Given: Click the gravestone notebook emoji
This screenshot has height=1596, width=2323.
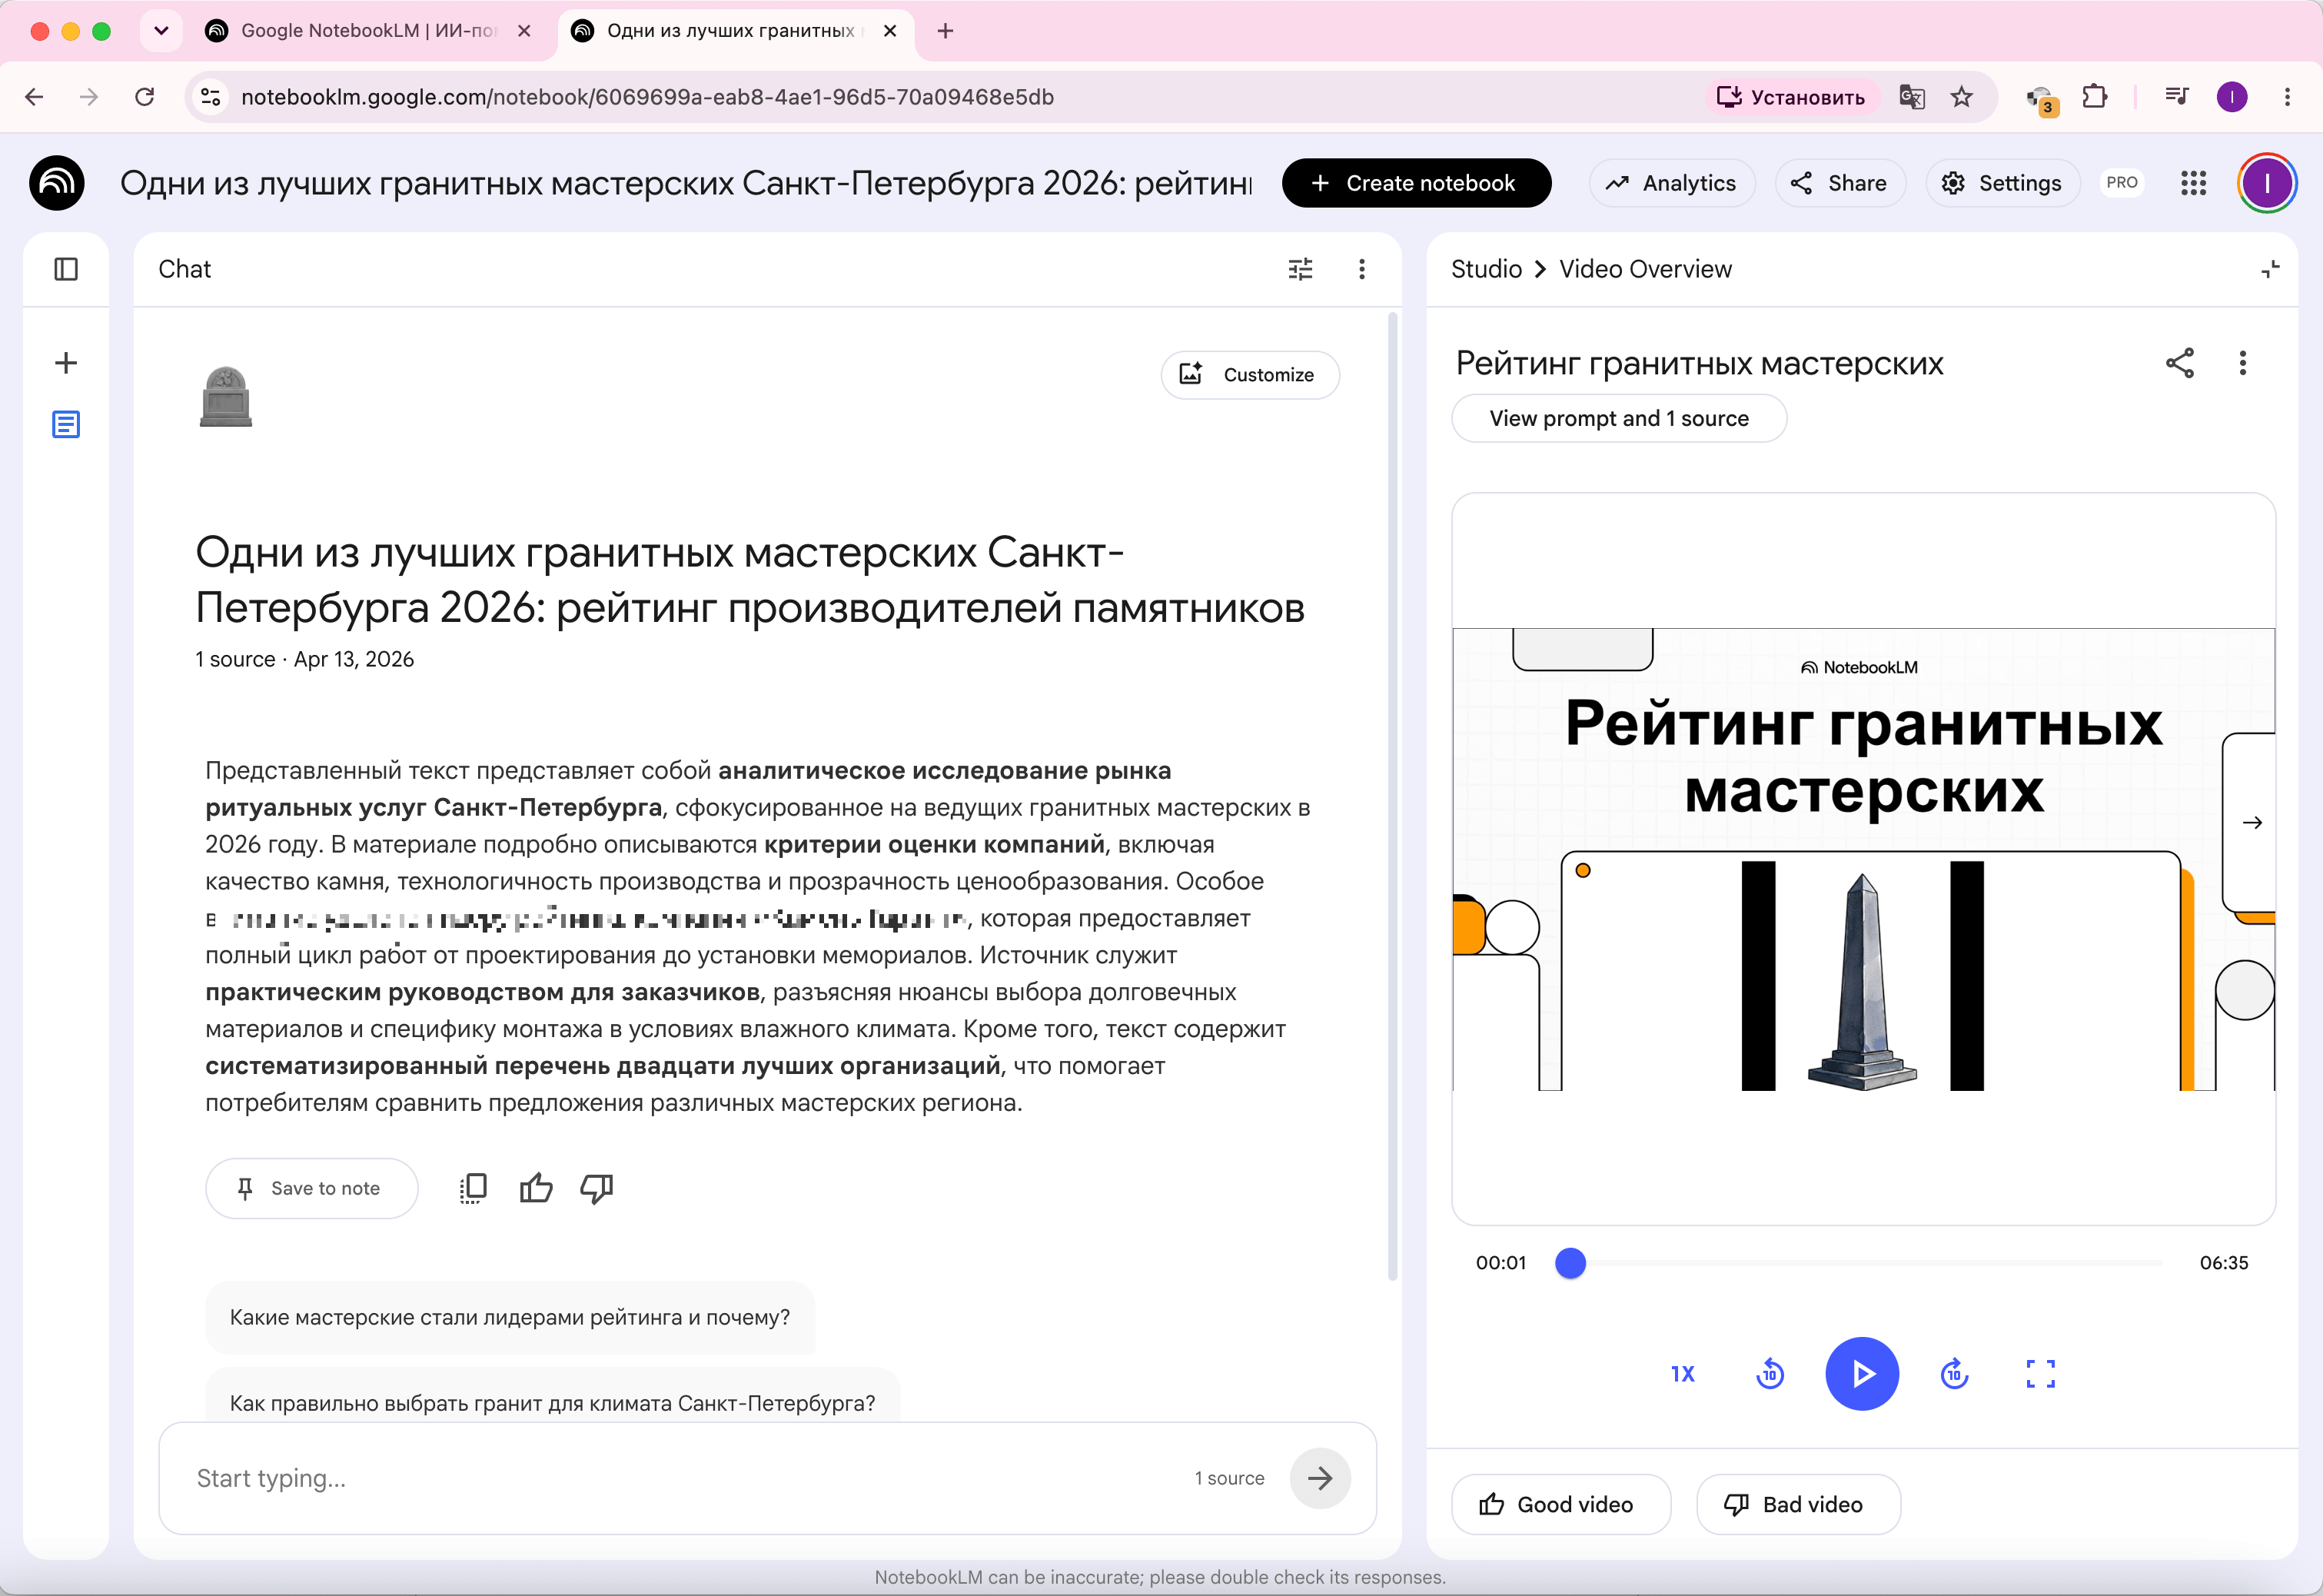Looking at the screenshot, I should [226, 397].
